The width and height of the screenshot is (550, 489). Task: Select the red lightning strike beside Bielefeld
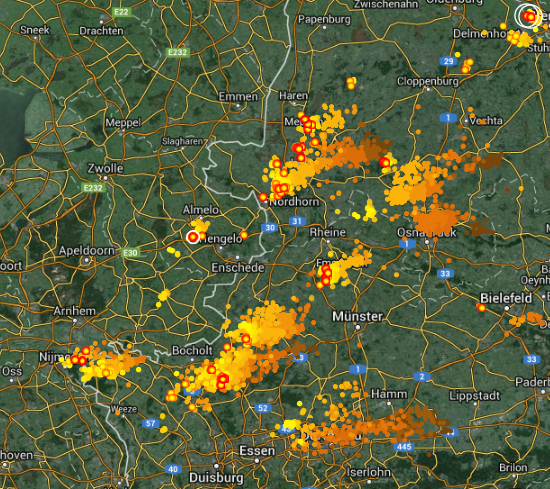pos(482,308)
